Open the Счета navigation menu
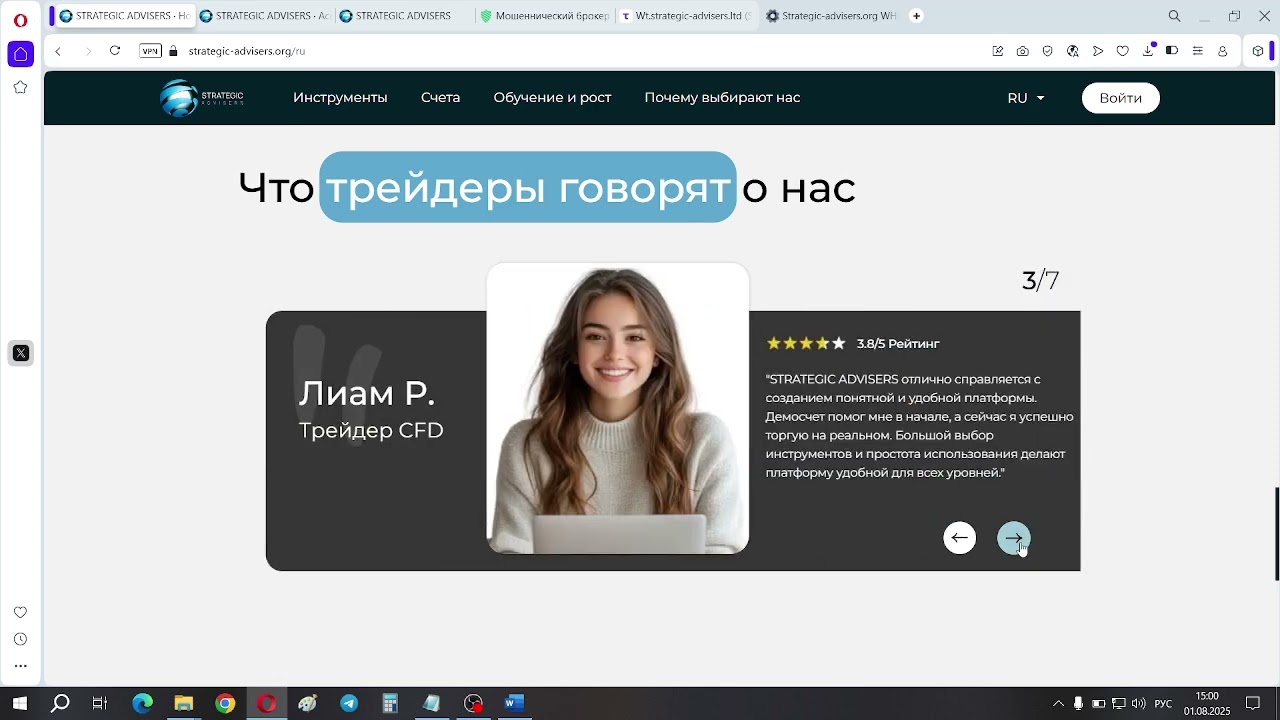 [x=440, y=97]
